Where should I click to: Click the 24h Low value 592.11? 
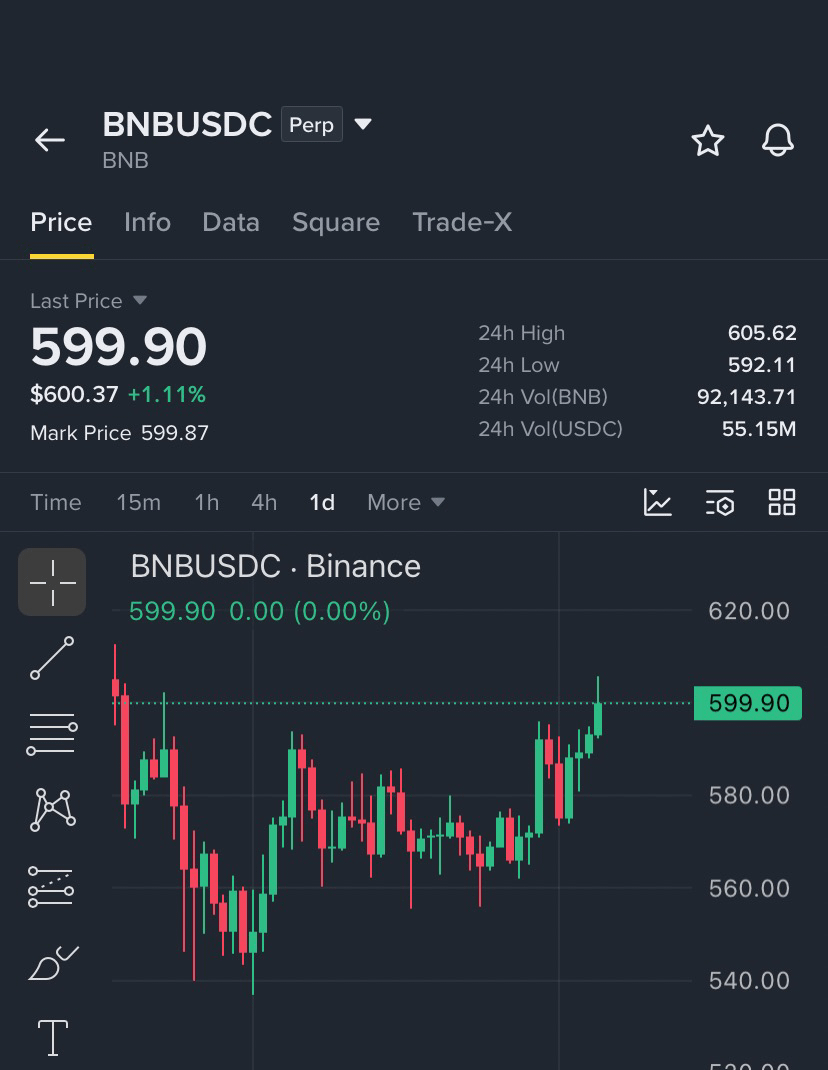pyautogui.click(x=762, y=364)
